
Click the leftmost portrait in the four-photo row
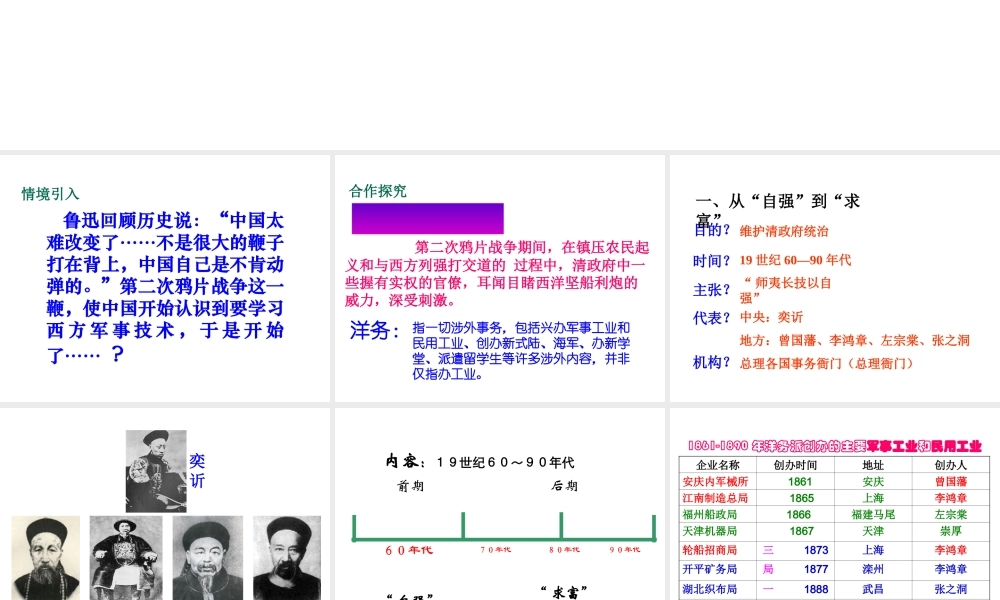(x=45, y=557)
